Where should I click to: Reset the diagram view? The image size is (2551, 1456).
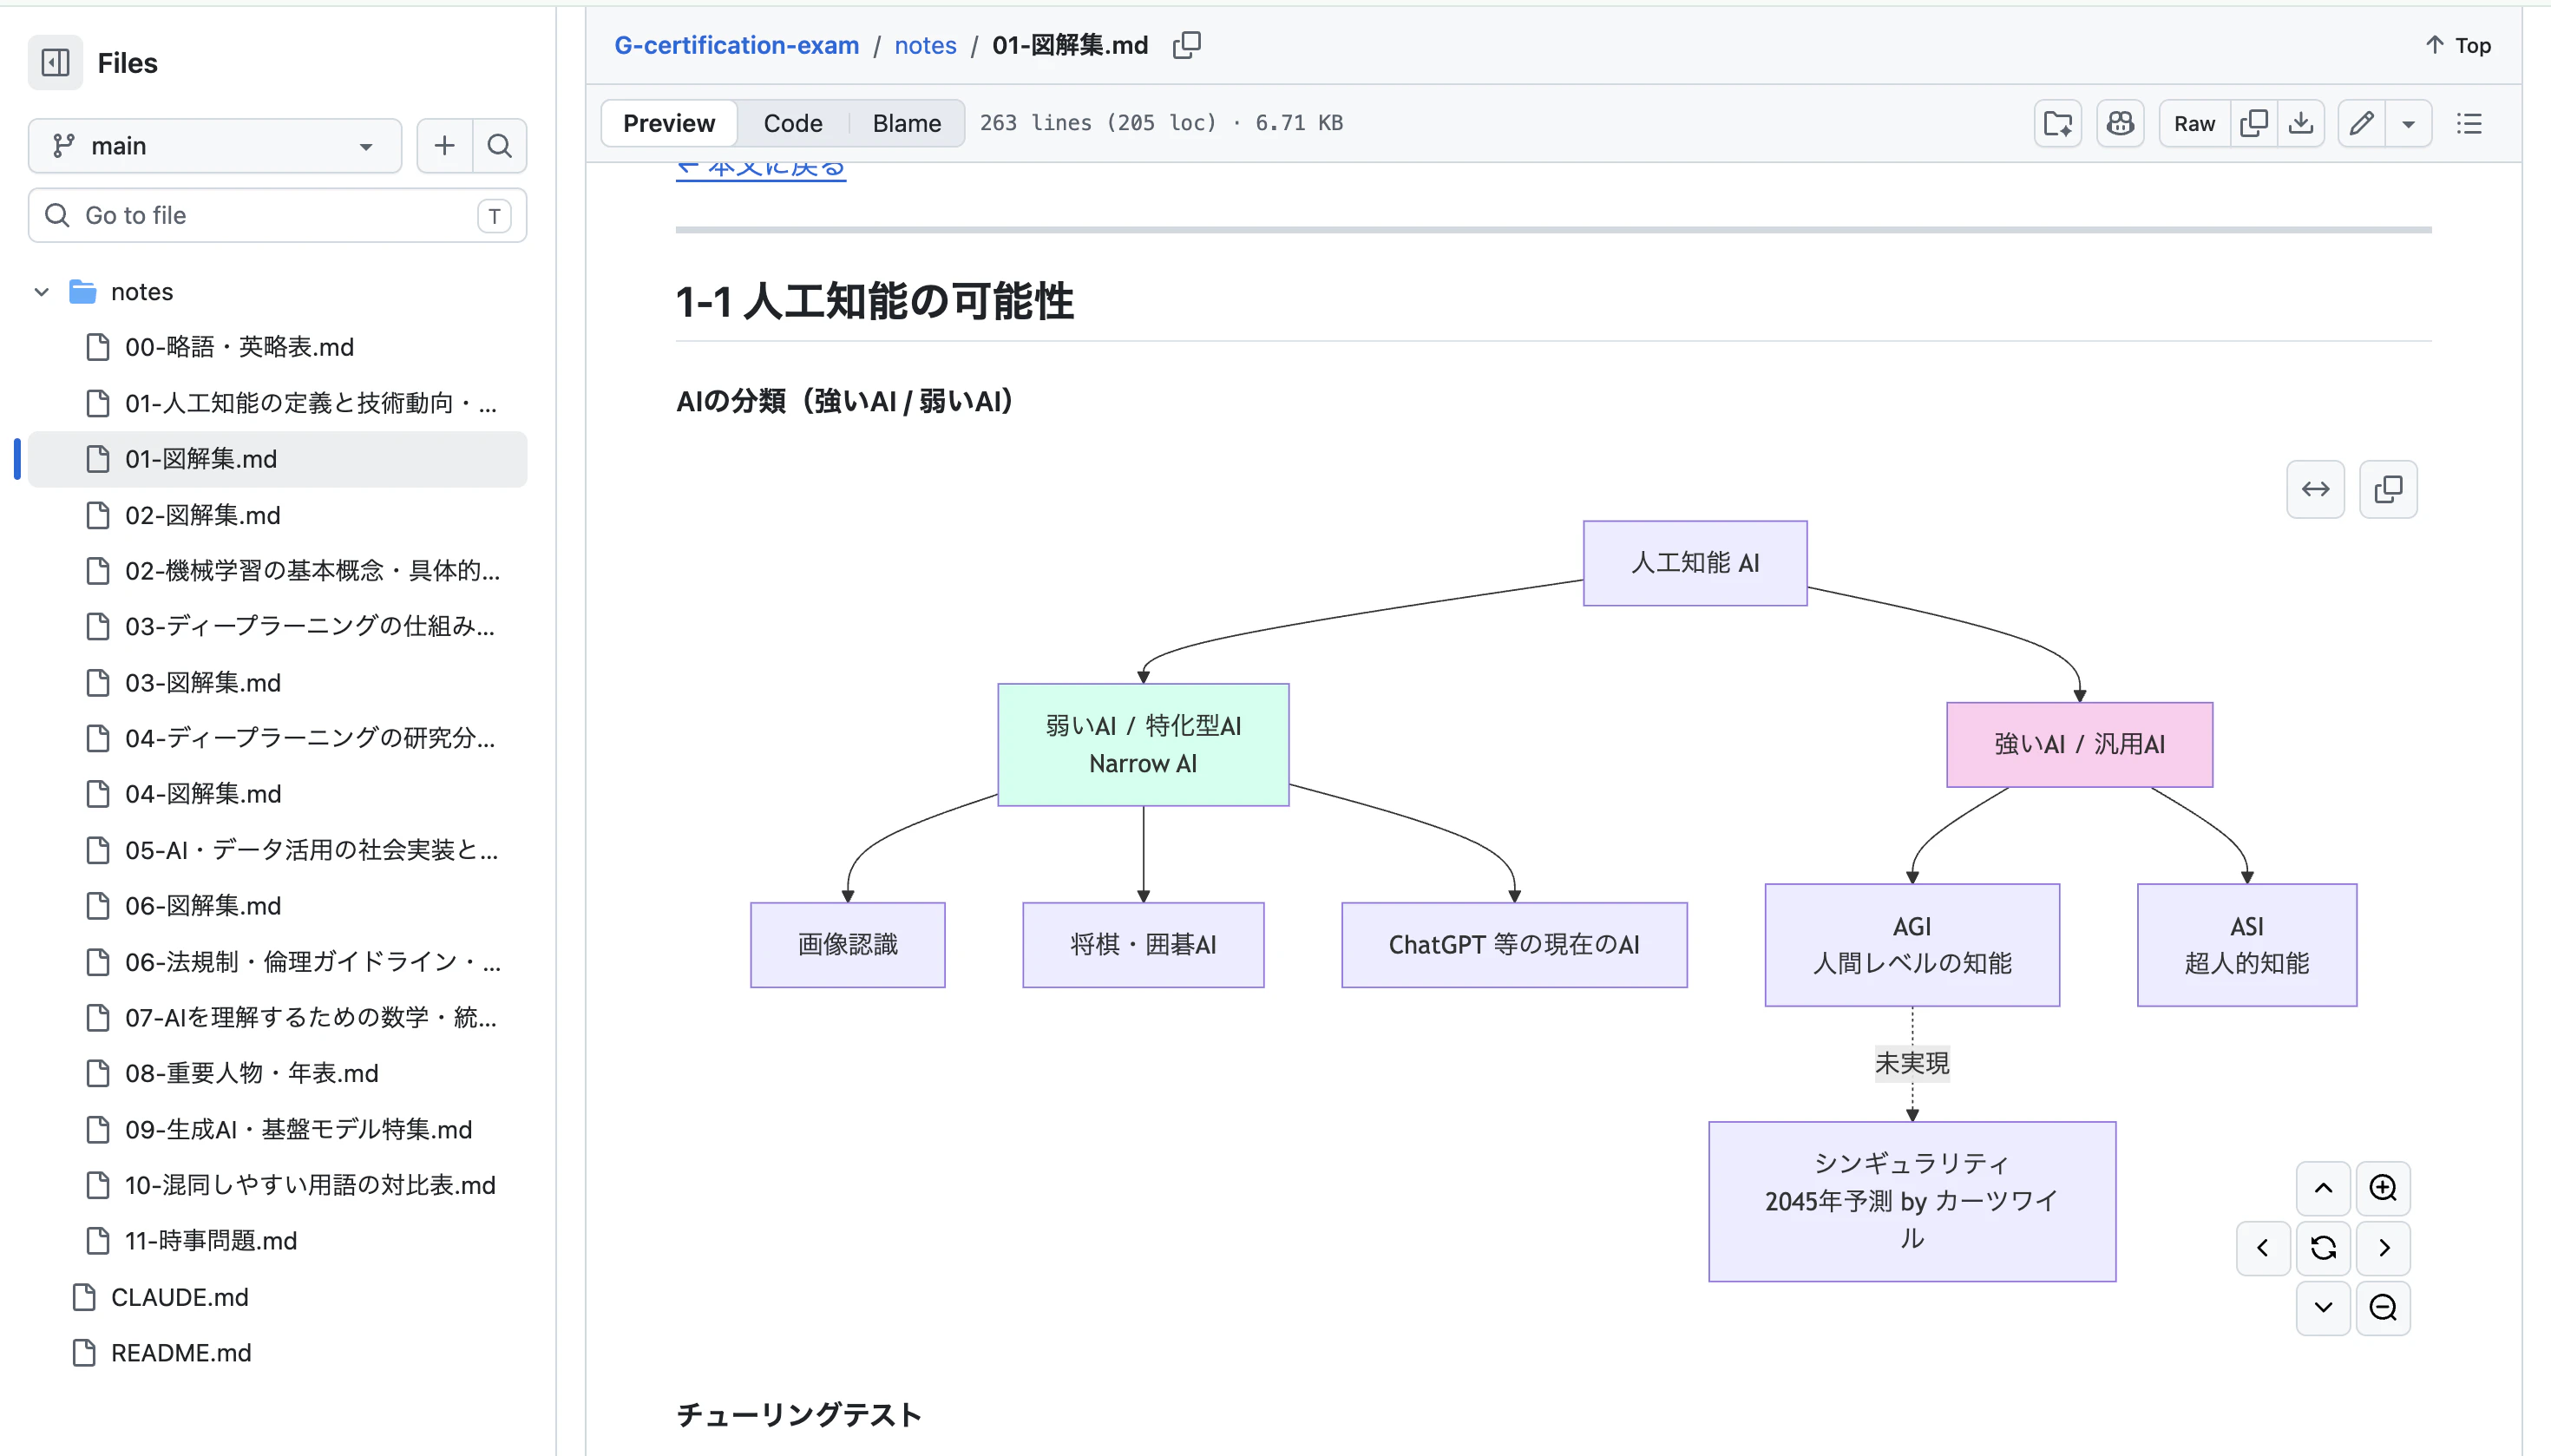[x=2323, y=1248]
